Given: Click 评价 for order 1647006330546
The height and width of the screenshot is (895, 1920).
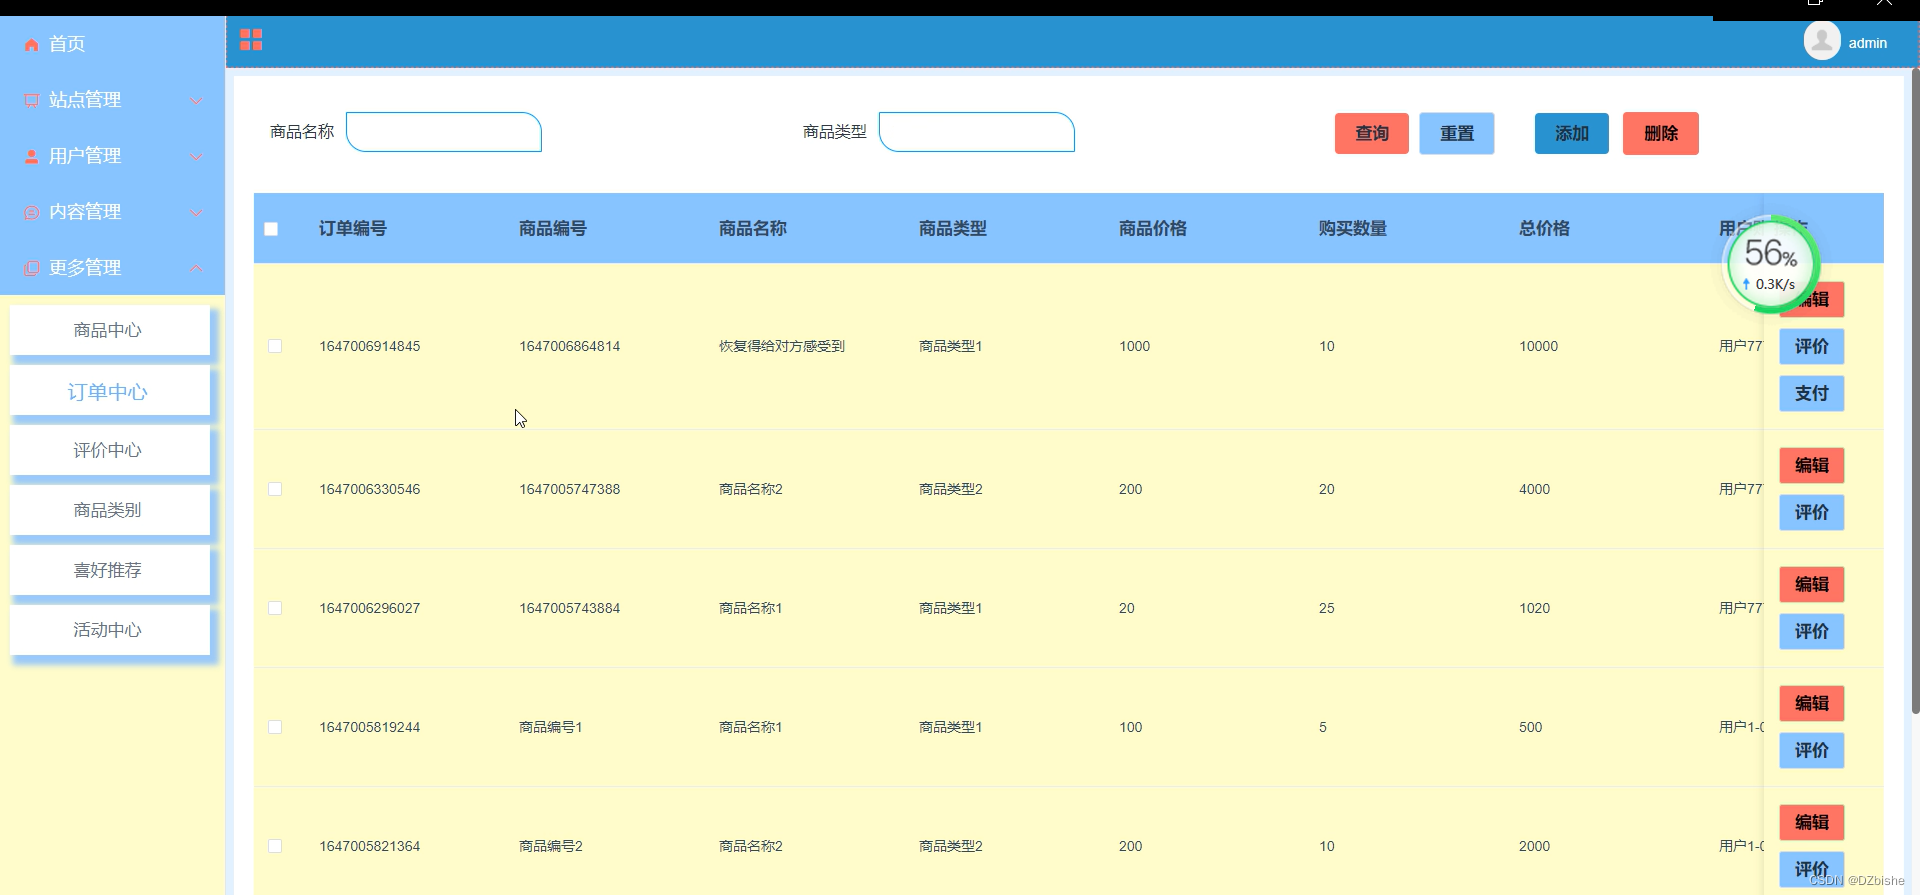Looking at the screenshot, I should click(x=1812, y=512).
